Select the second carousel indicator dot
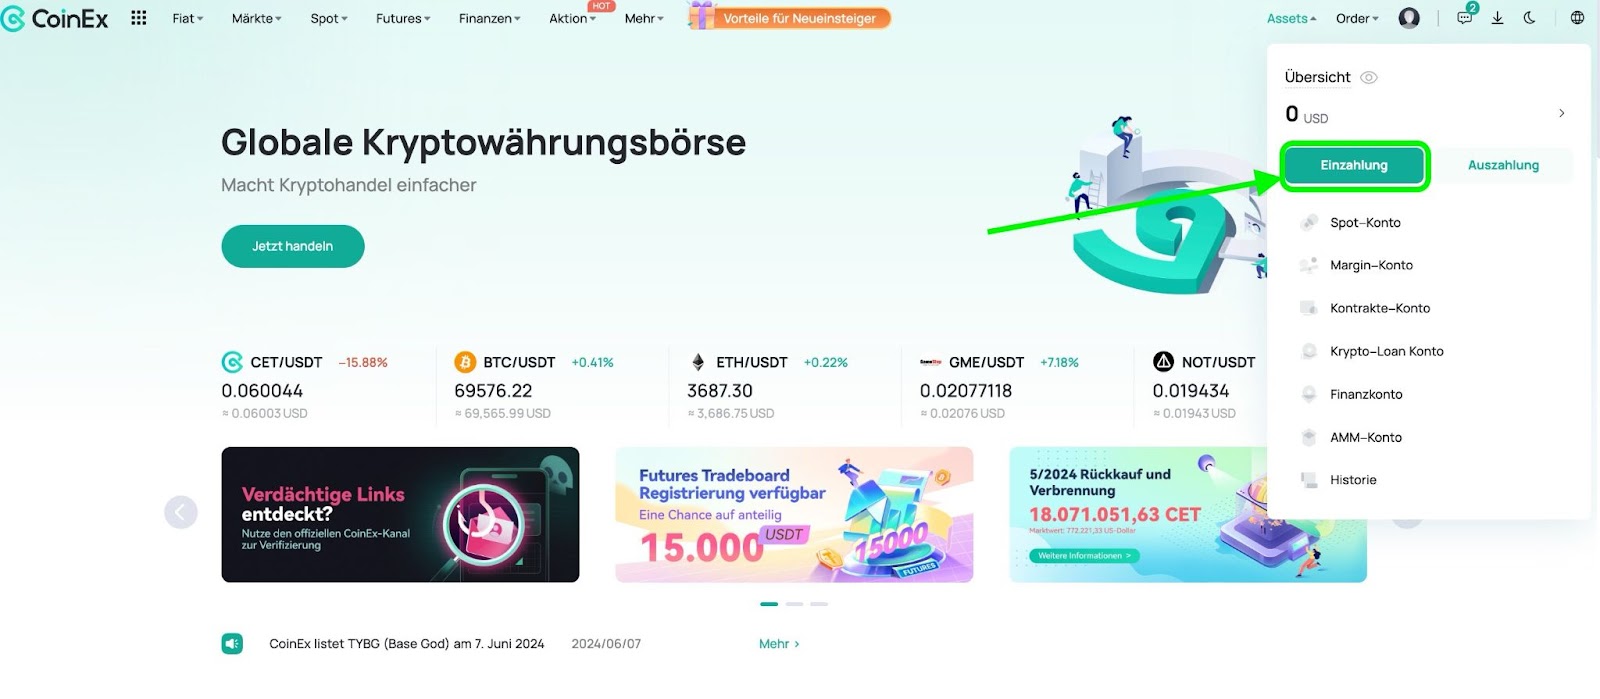 click(794, 604)
